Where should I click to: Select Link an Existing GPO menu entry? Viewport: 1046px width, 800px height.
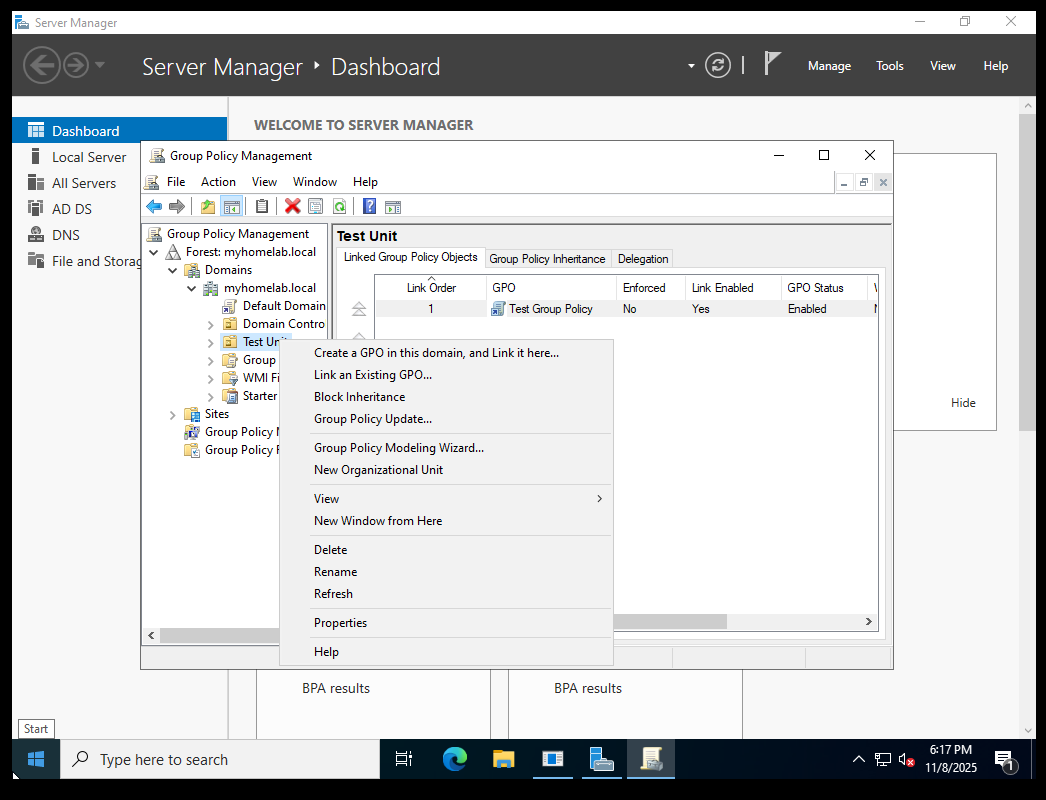pos(372,375)
